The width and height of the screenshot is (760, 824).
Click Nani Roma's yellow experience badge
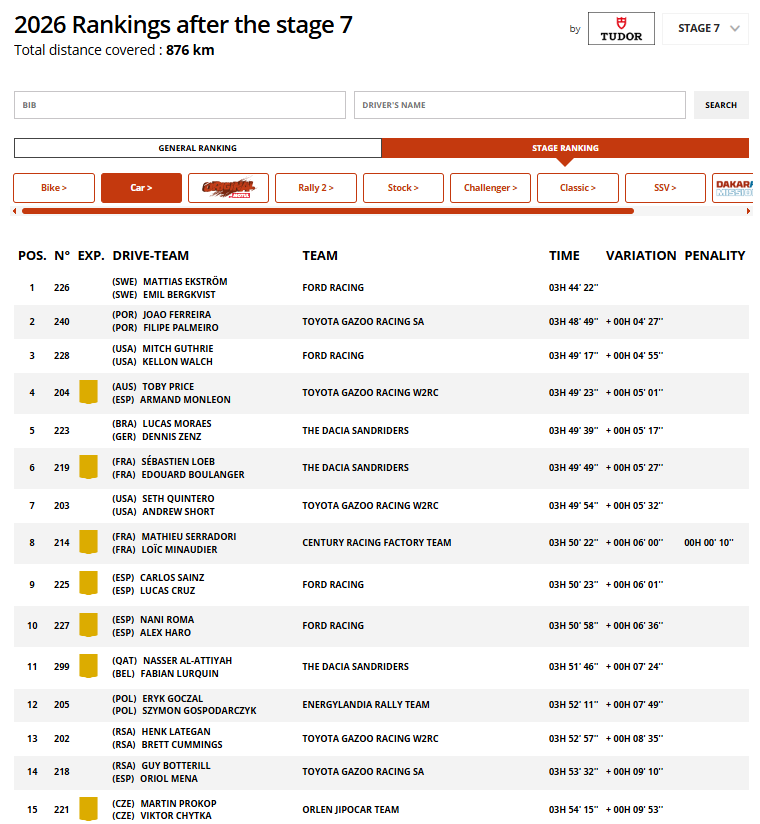click(88, 625)
